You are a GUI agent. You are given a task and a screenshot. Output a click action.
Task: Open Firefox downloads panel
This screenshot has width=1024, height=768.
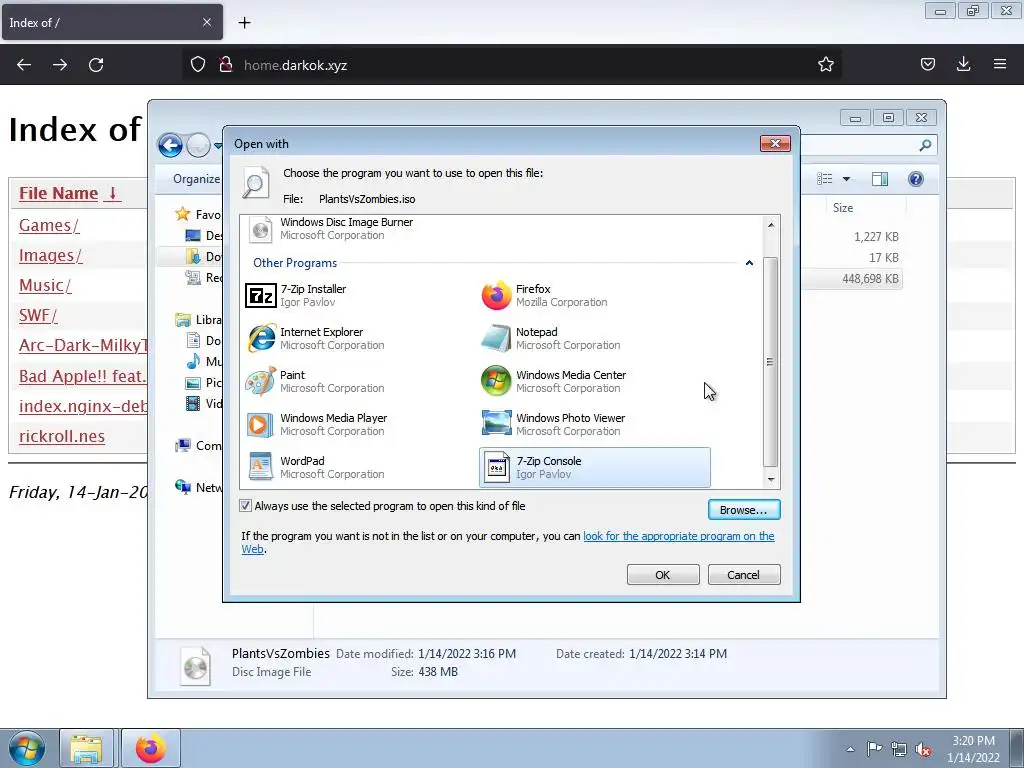[x=963, y=64]
